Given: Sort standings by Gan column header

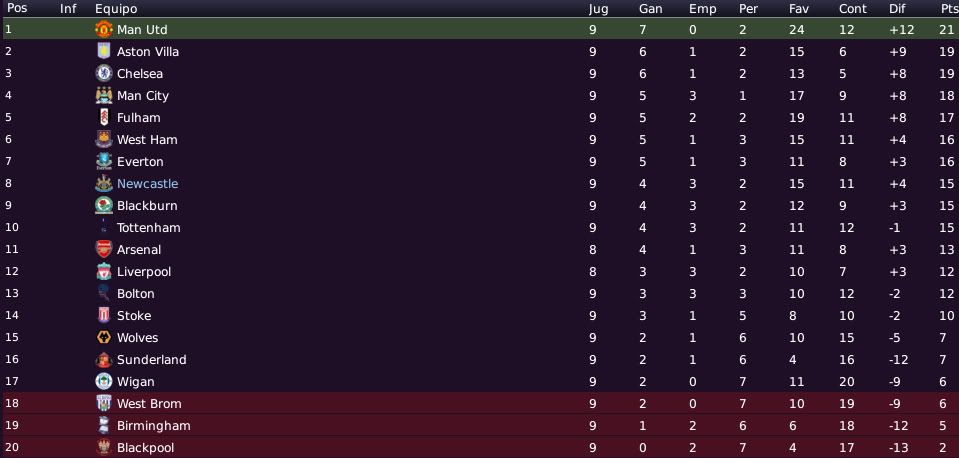Looking at the screenshot, I should [x=651, y=9].
